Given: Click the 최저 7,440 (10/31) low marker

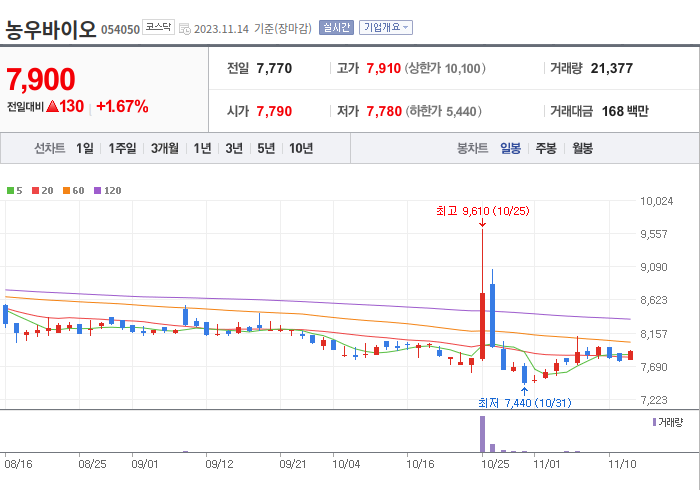Looking at the screenshot, I should 525,403.
